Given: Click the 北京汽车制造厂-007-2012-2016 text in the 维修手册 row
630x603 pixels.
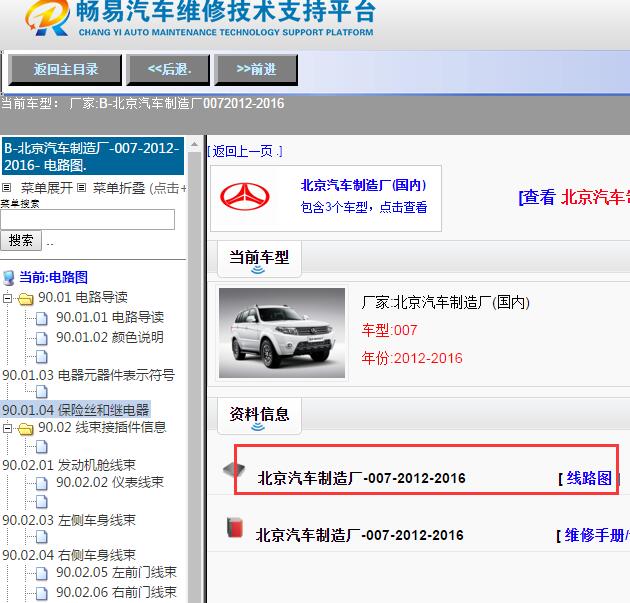Looking at the screenshot, I should coord(360,535).
